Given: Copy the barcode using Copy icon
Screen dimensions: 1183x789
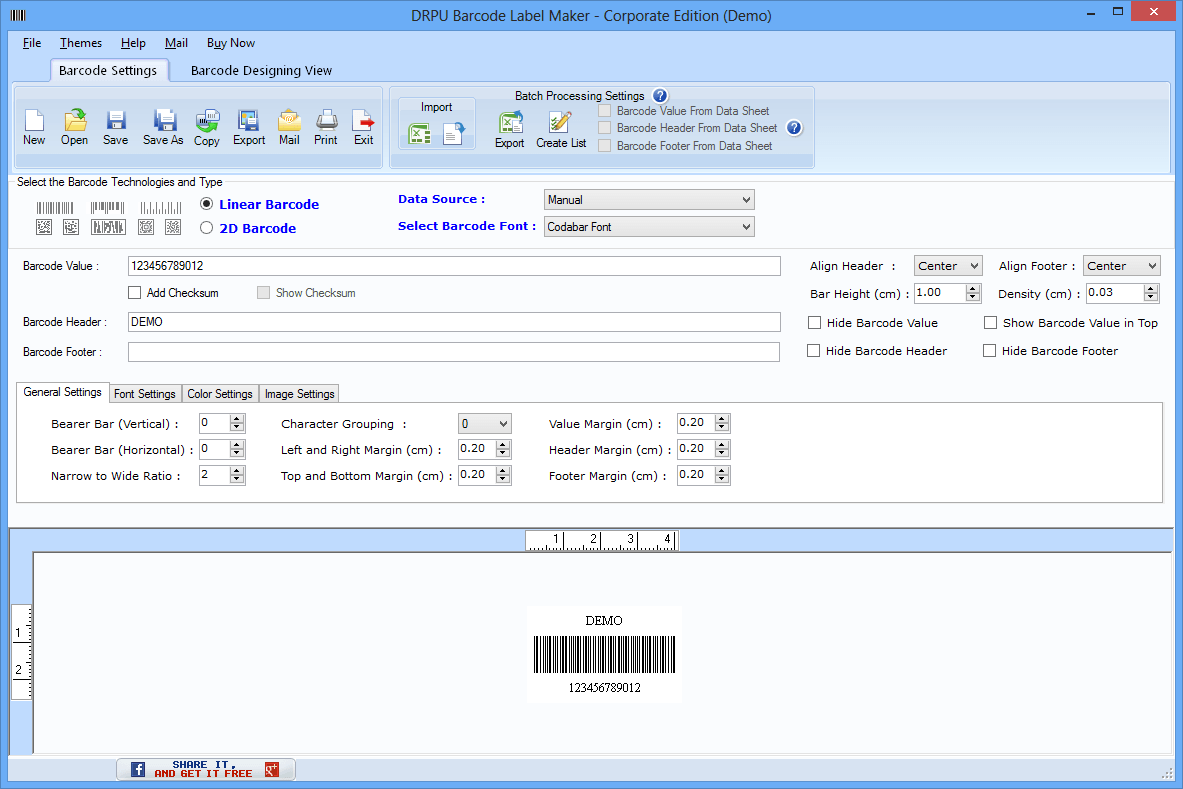Looking at the screenshot, I should 207,127.
